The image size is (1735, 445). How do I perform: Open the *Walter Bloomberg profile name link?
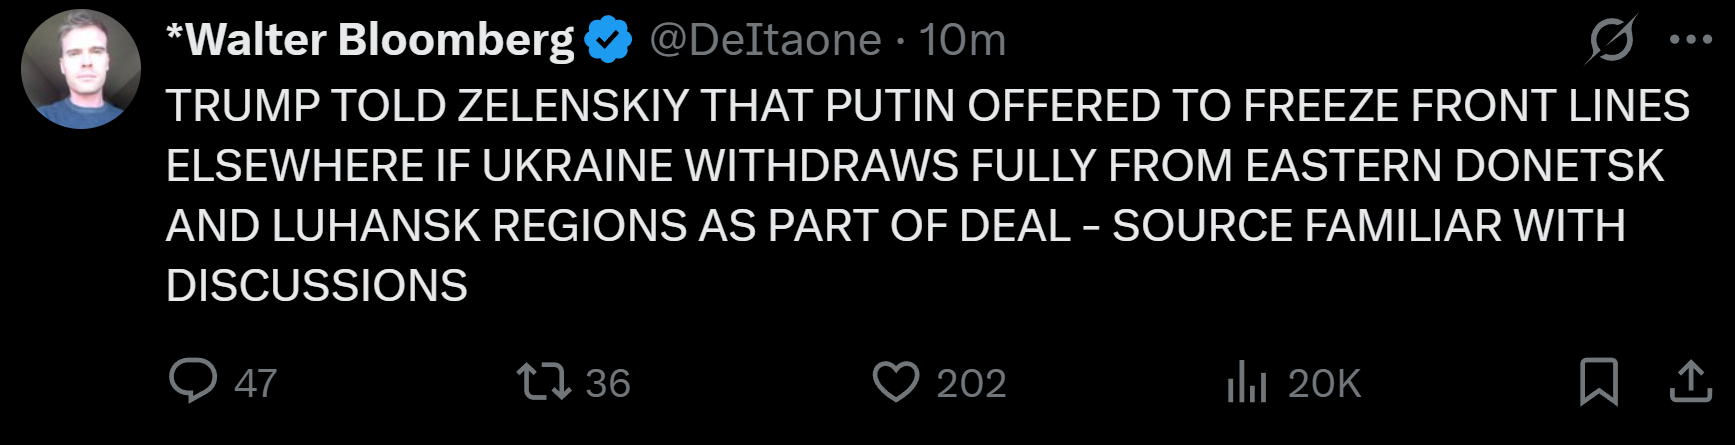[x=370, y=40]
